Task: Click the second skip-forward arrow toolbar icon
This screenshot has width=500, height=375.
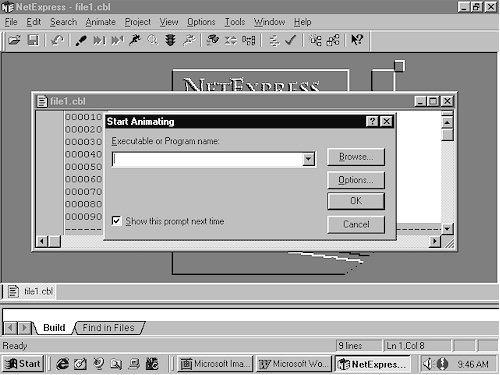Action: pos(117,40)
